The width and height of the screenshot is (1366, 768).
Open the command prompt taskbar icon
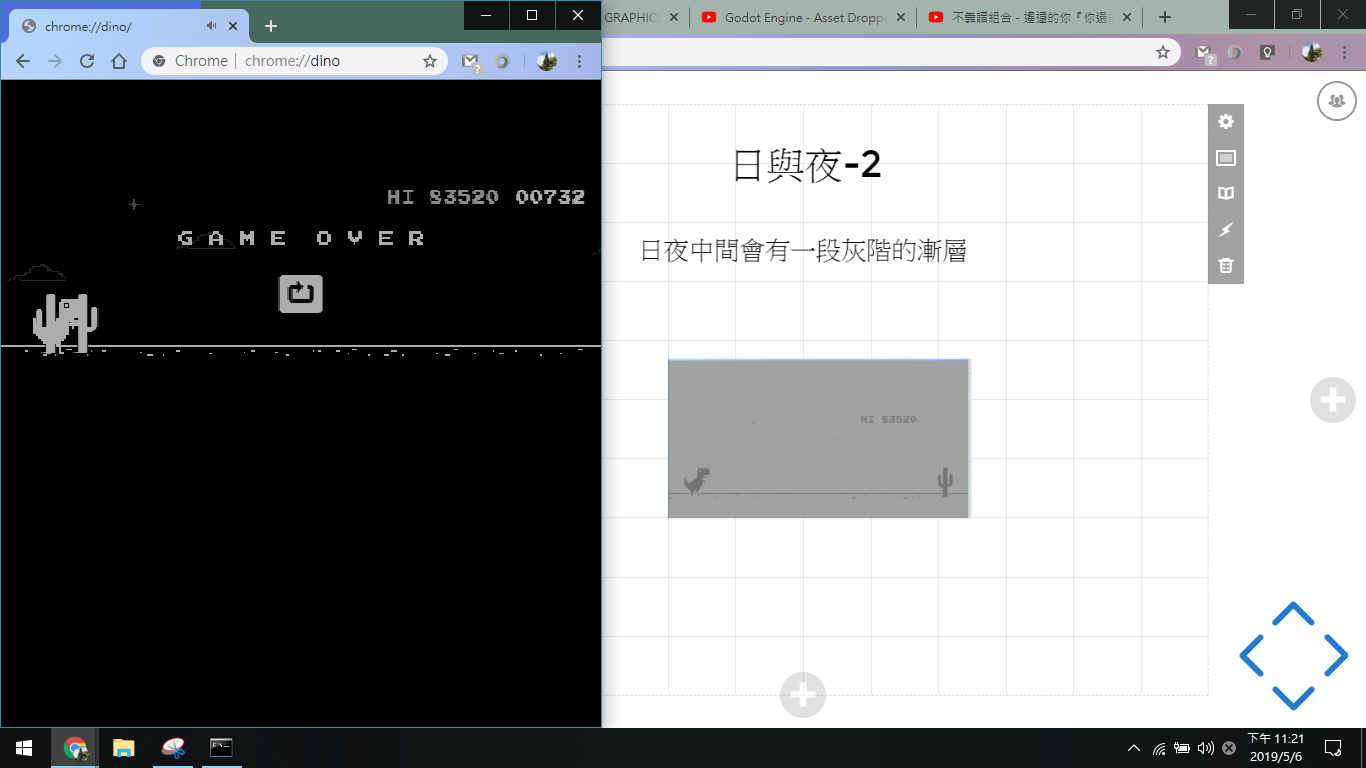(221, 747)
